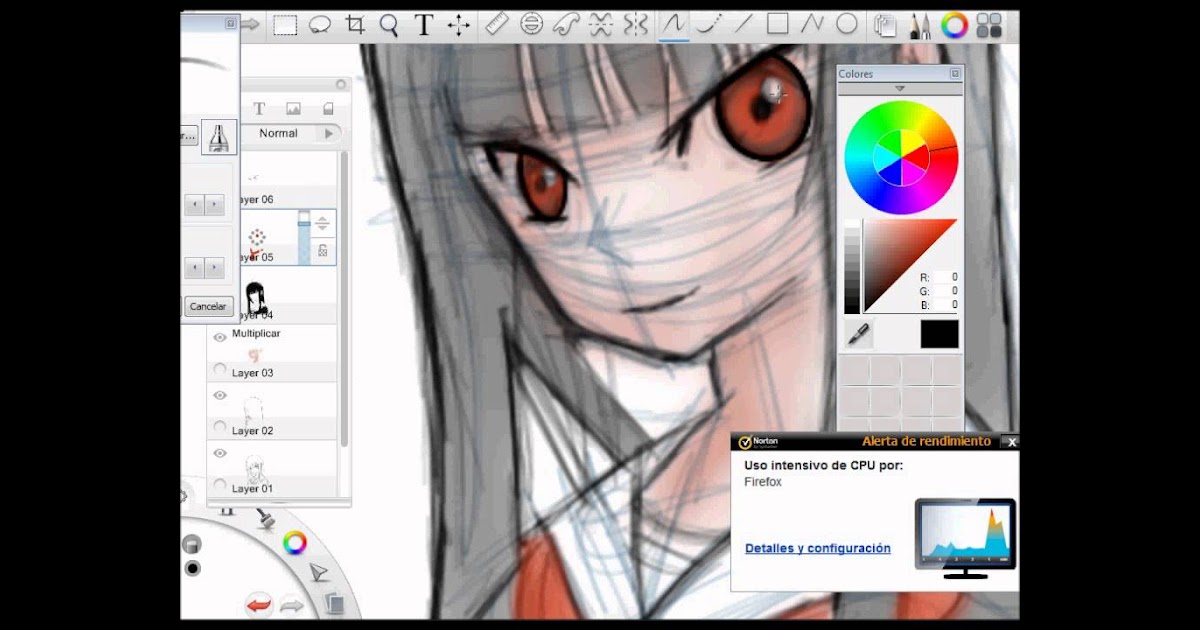Click the eyedropper color picker
Image resolution: width=1200 pixels, height=630 pixels.
859,334
